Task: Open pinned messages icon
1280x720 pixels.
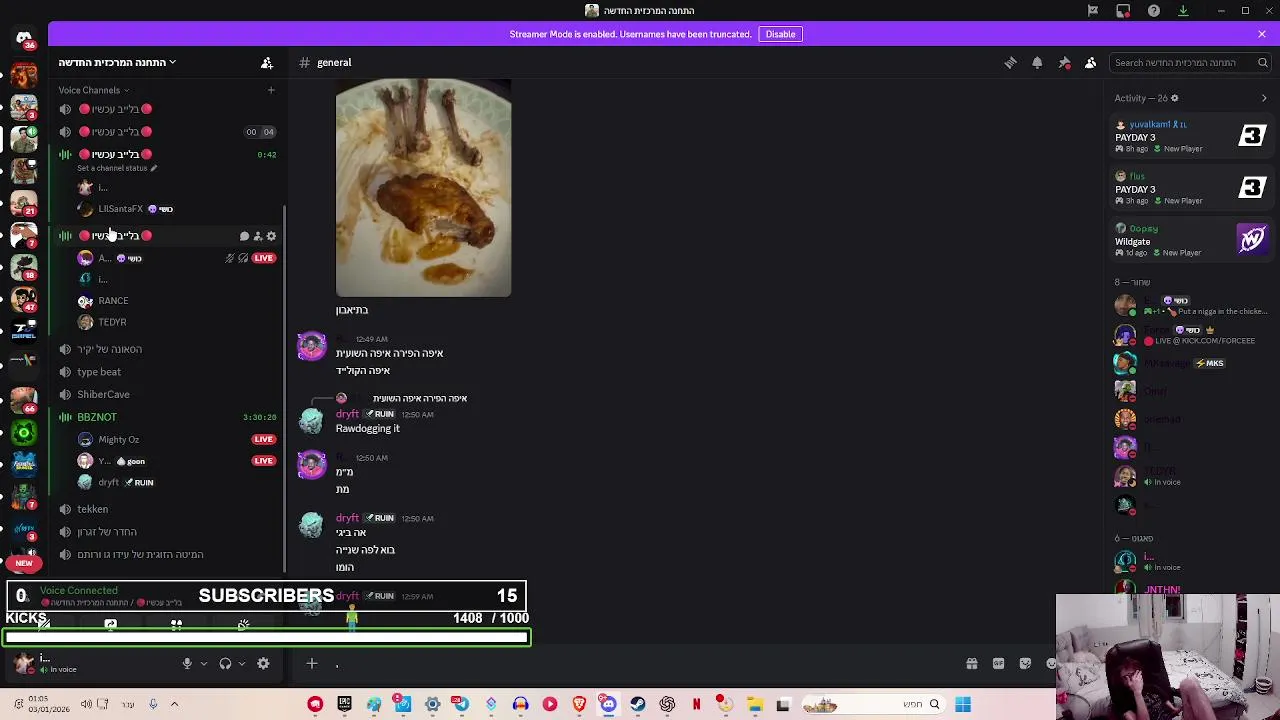Action: click(x=1064, y=62)
